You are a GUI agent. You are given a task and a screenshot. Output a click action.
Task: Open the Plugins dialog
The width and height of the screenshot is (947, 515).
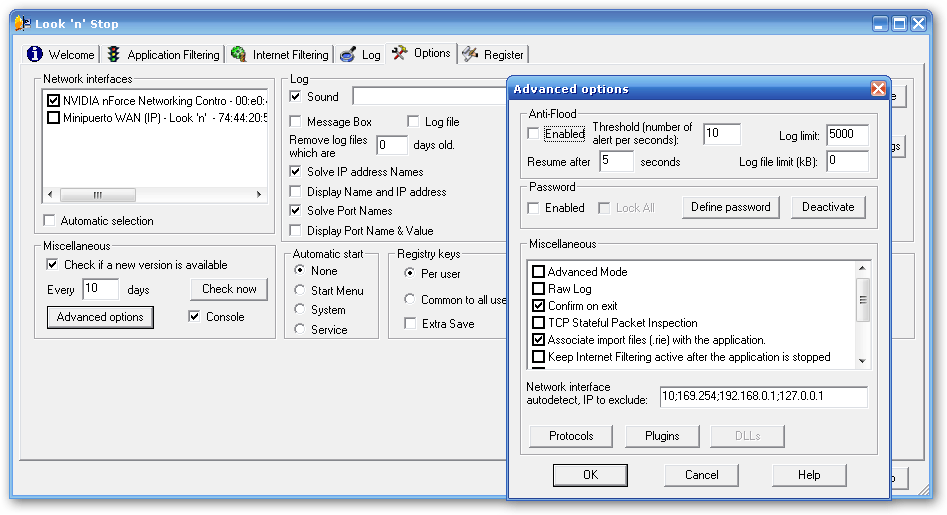[663, 436]
